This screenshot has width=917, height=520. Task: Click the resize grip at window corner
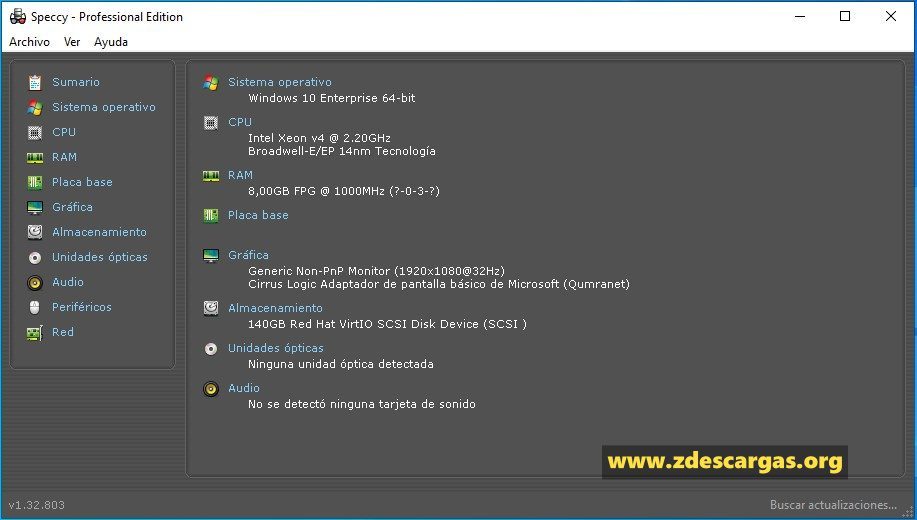(907, 512)
